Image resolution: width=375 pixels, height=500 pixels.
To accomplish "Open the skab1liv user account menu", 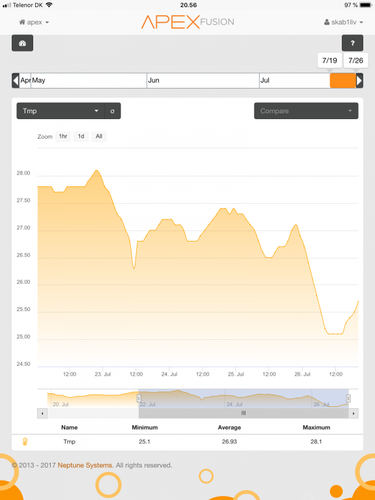I will coord(343,22).
